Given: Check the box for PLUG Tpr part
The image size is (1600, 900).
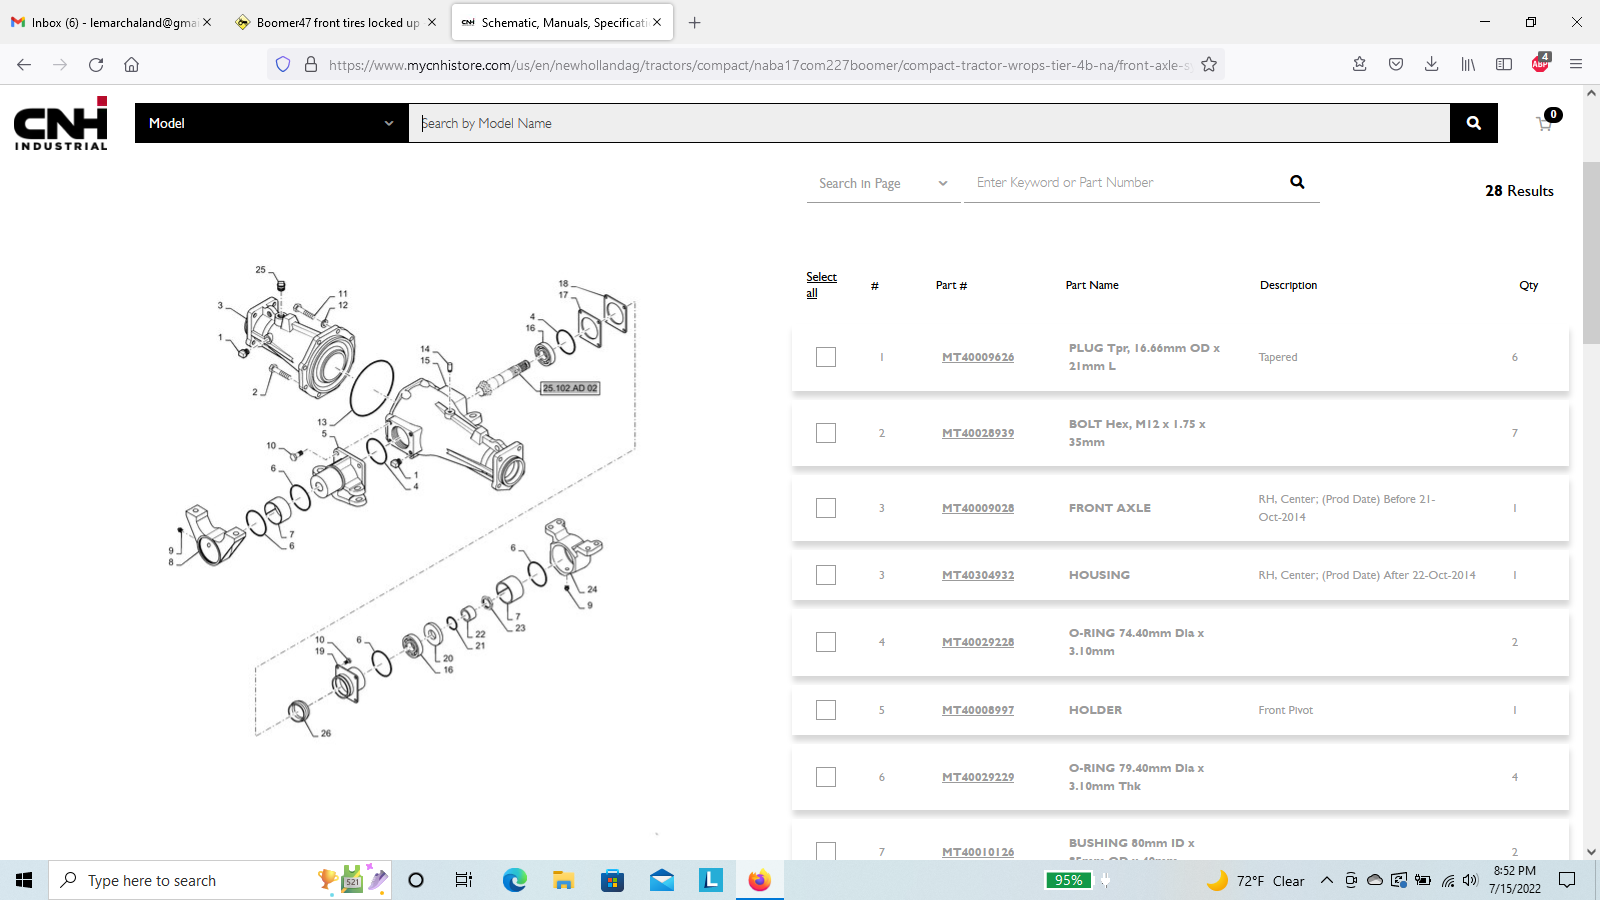Looking at the screenshot, I should (826, 357).
